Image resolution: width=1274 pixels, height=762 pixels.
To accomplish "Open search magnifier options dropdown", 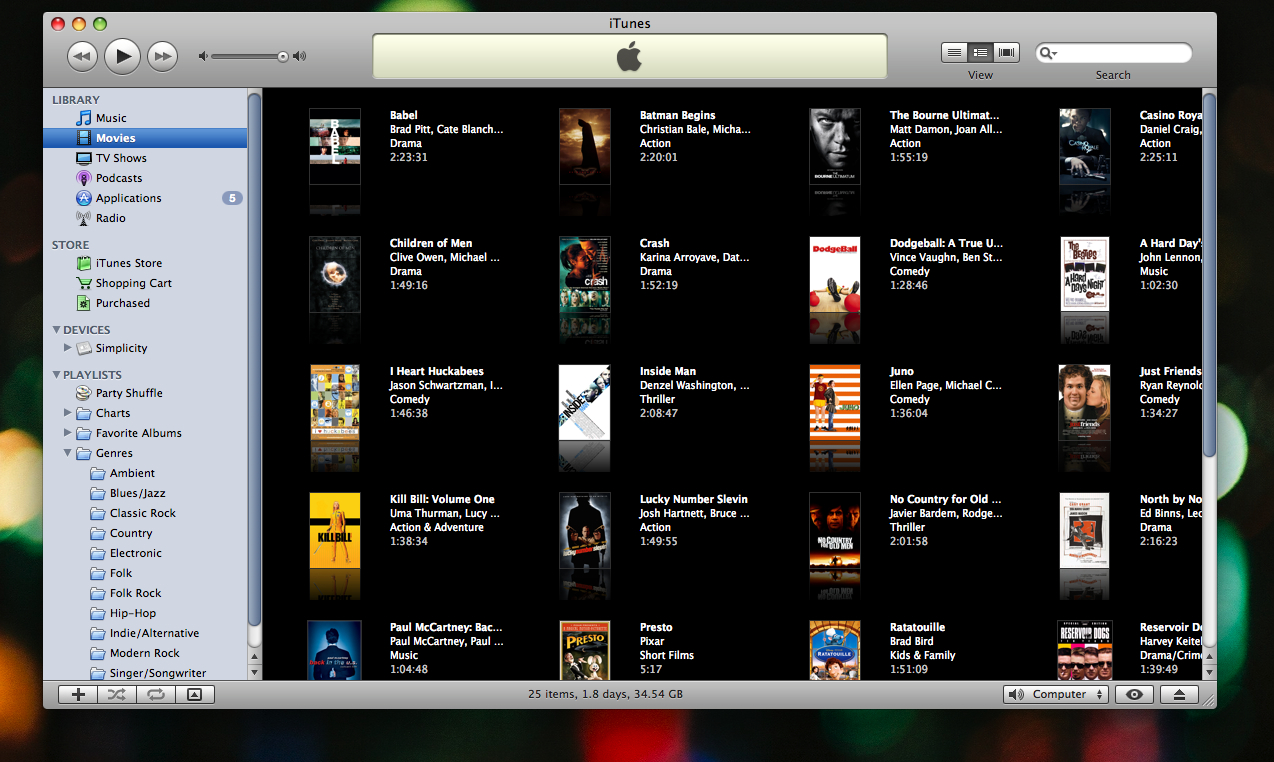I will coord(1047,53).
